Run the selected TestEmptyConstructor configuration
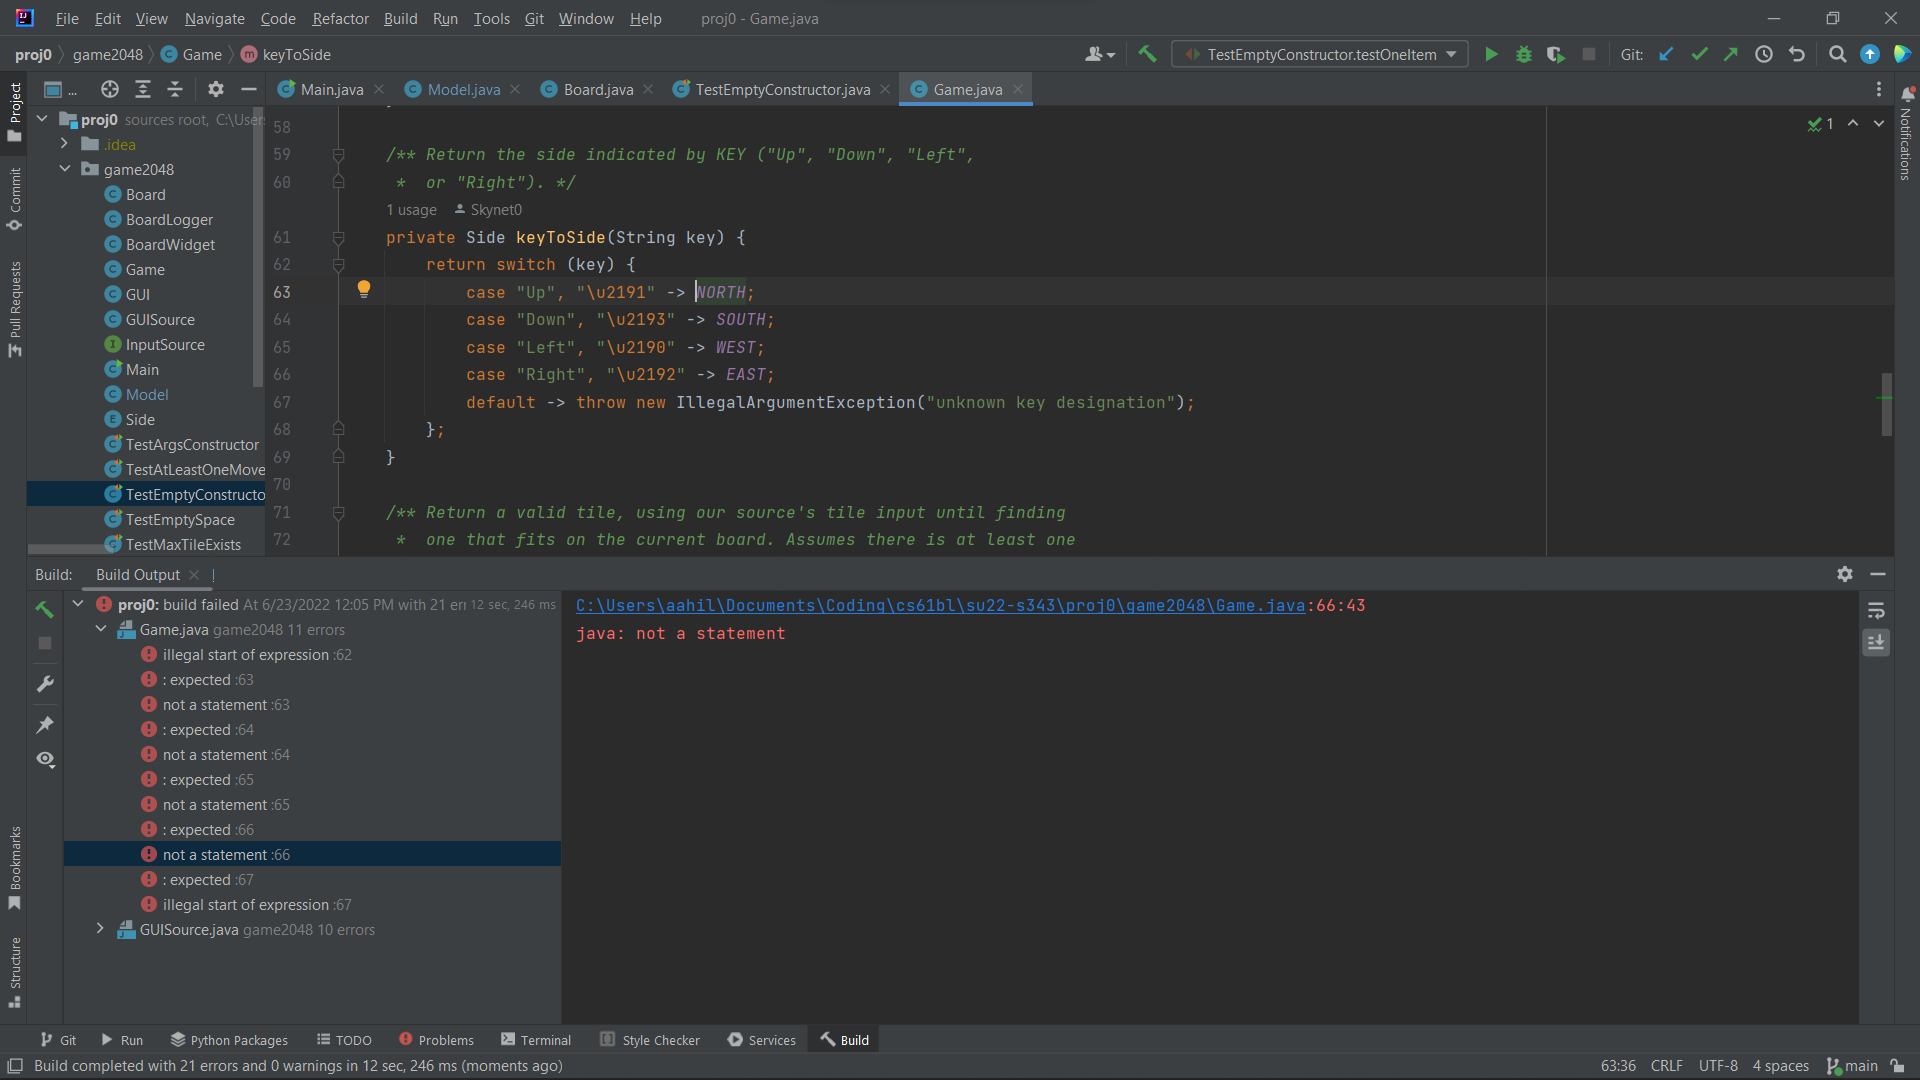Image resolution: width=1920 pixels, height=1080 pixels. point(1491,54)
